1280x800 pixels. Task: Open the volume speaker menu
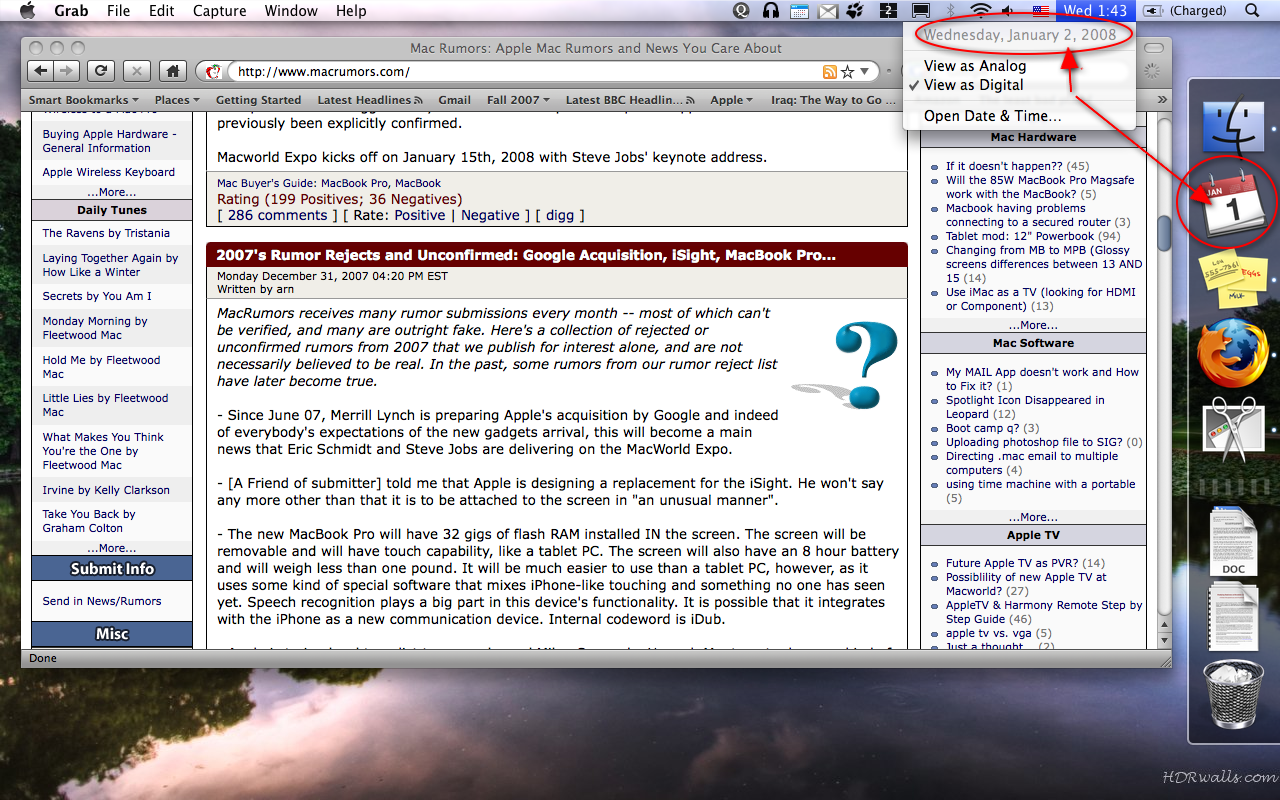(1010, 11)
